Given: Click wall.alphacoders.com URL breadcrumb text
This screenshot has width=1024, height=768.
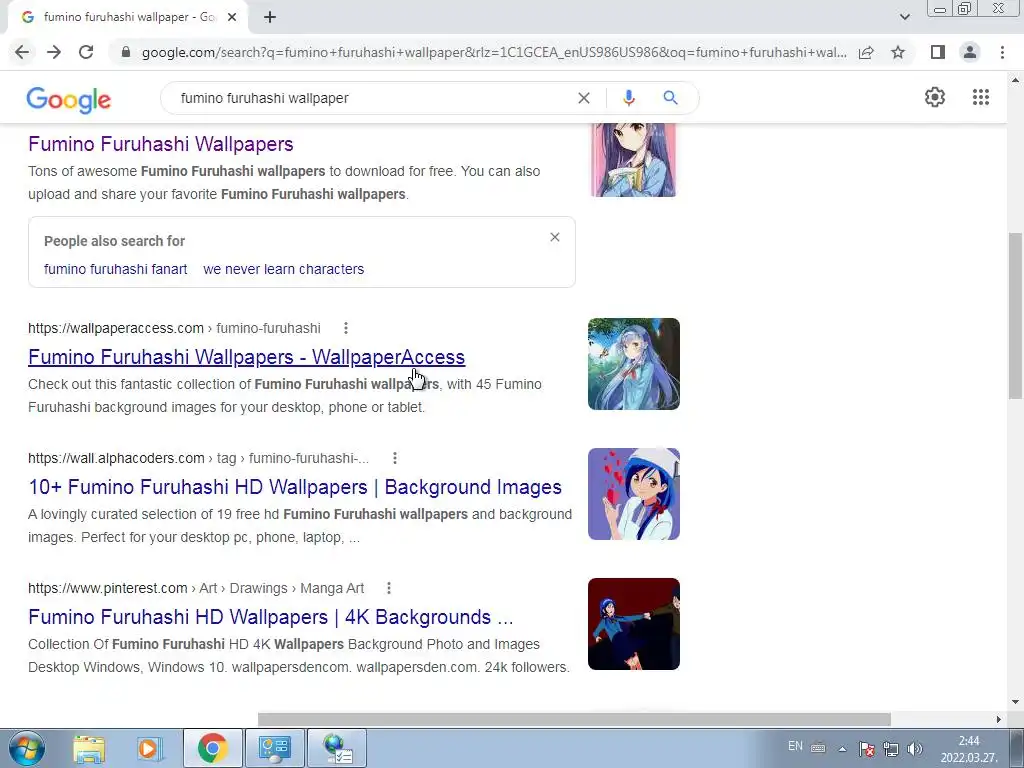Looking at the screenshot, I should (199, 458).
